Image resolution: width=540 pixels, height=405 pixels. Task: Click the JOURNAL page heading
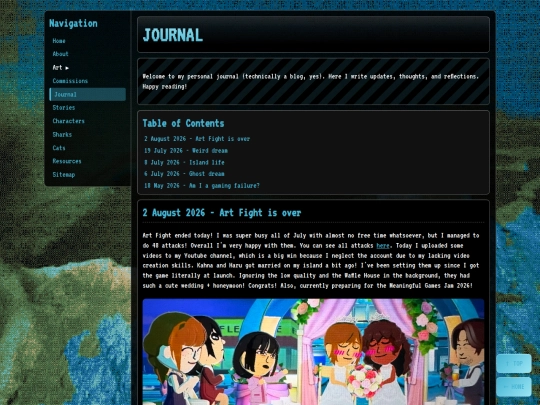pos(173,35)
